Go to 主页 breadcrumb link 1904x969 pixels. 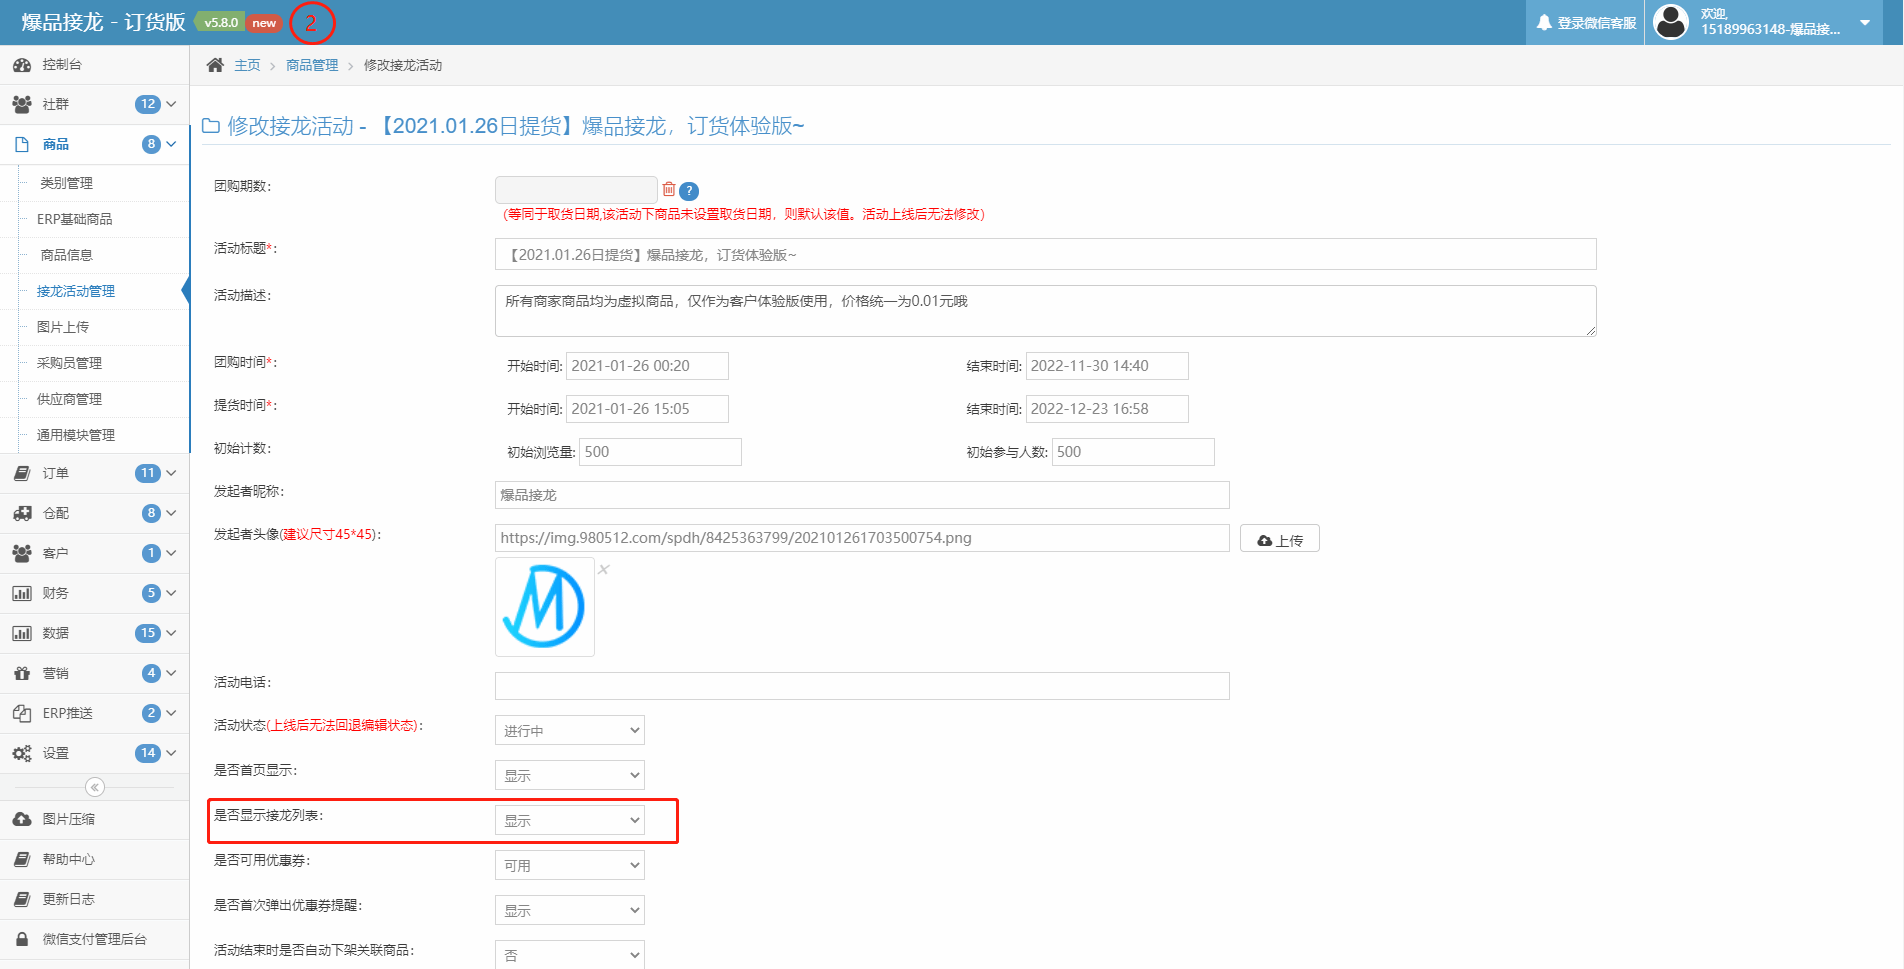247,65
